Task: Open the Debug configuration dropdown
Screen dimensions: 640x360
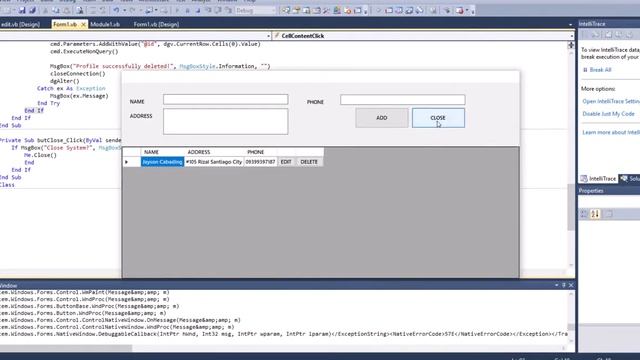Action: click(x=274, y=10)
